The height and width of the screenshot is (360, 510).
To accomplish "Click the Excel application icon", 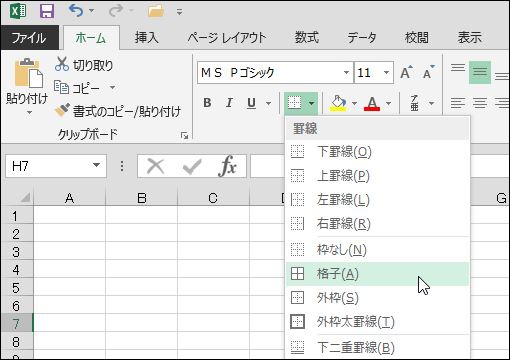I will click(18, 11).
